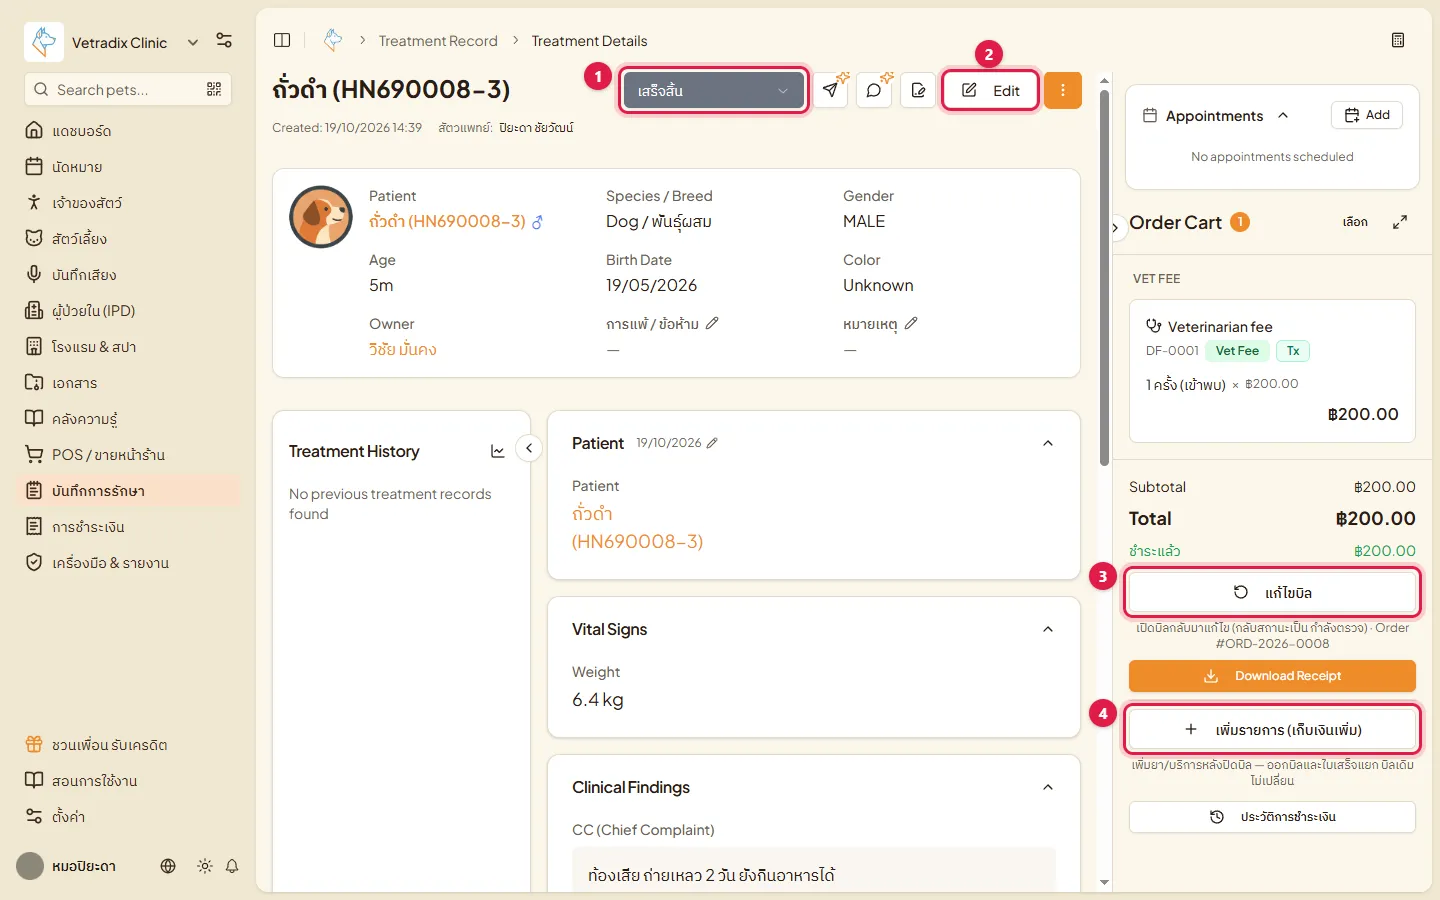Open POS / ขายหน้าร้าน menu item

pos(128,455)
